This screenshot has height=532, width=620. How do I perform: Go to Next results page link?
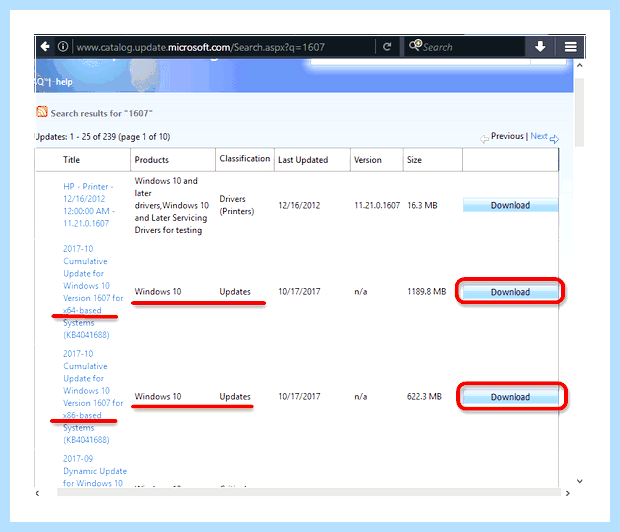[x=539, y=136]
